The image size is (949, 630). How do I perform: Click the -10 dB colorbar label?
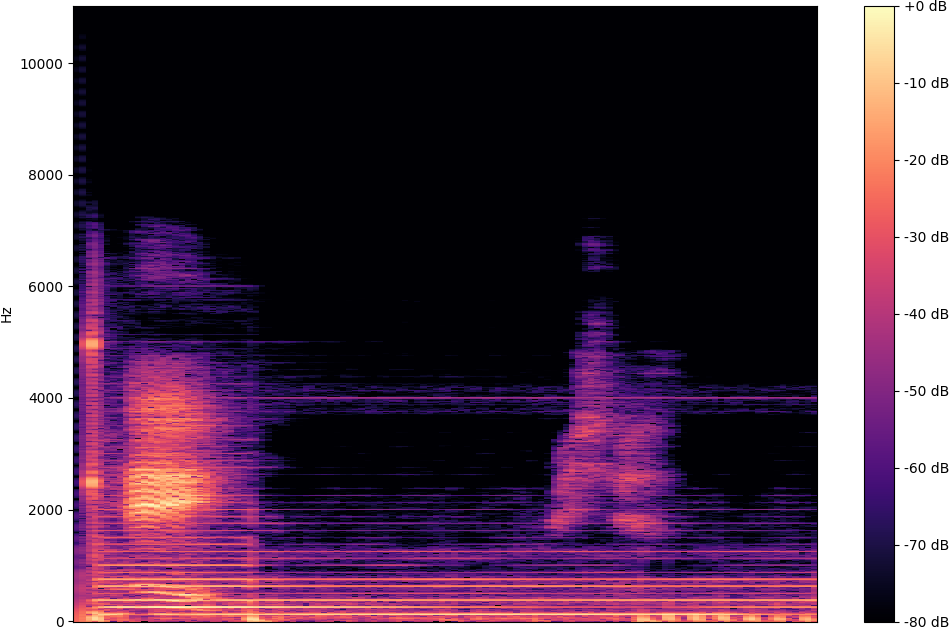pos(926,84)
